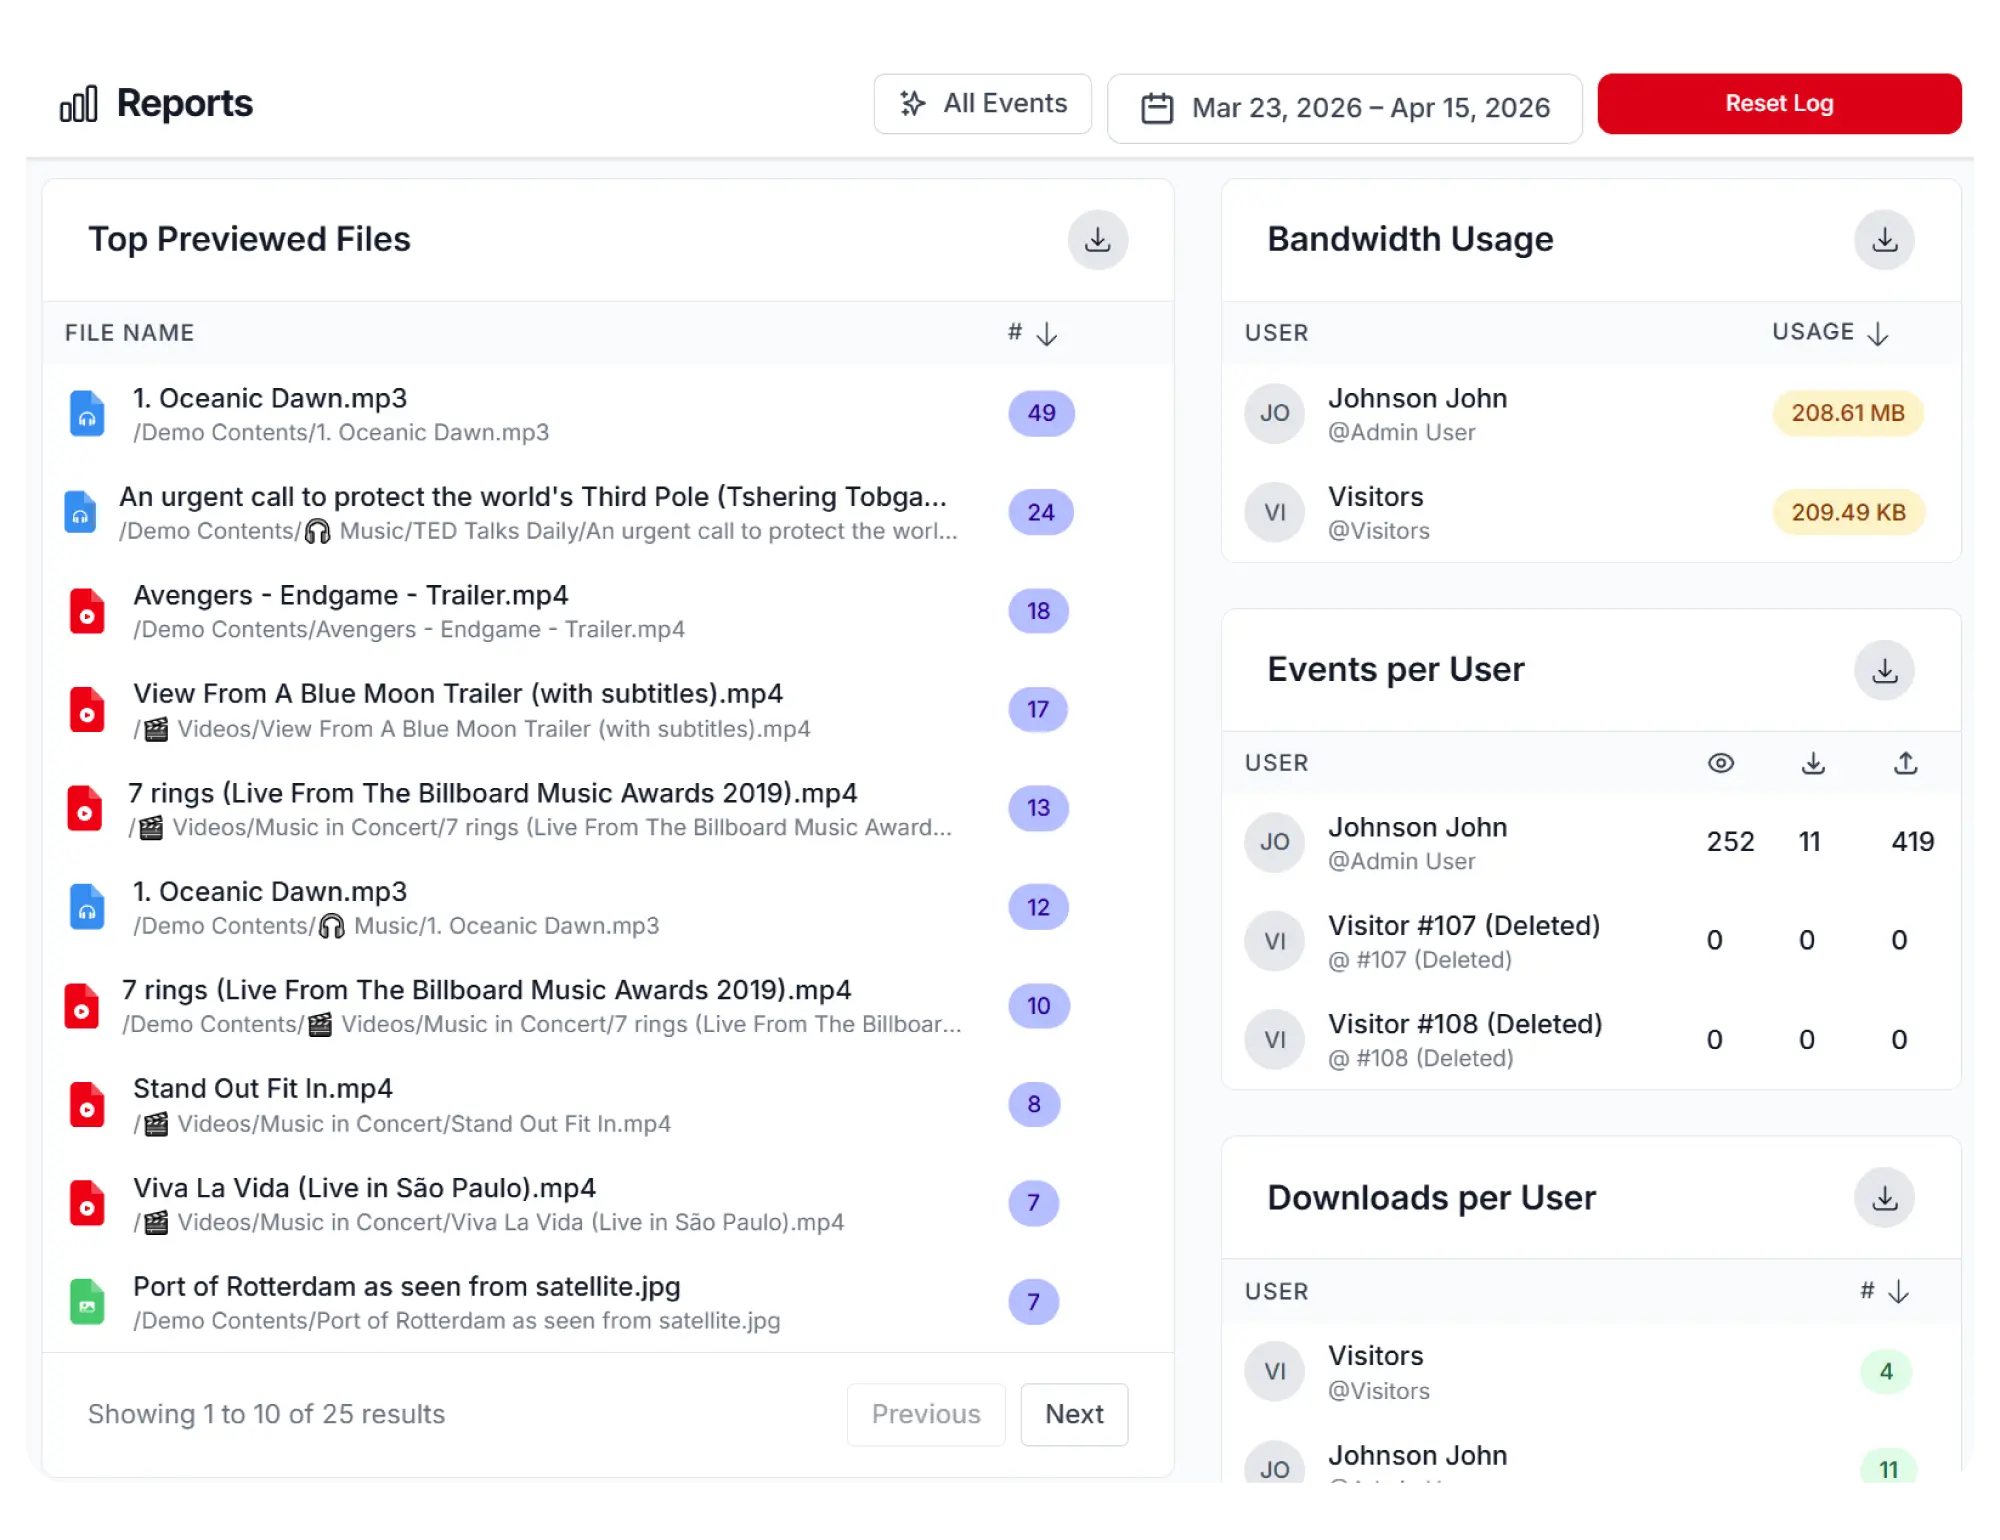Click JO avatar in Bandwidth Usage
The width and height of the screenshot is (2000, 1540).
[x=1274, y=413]
